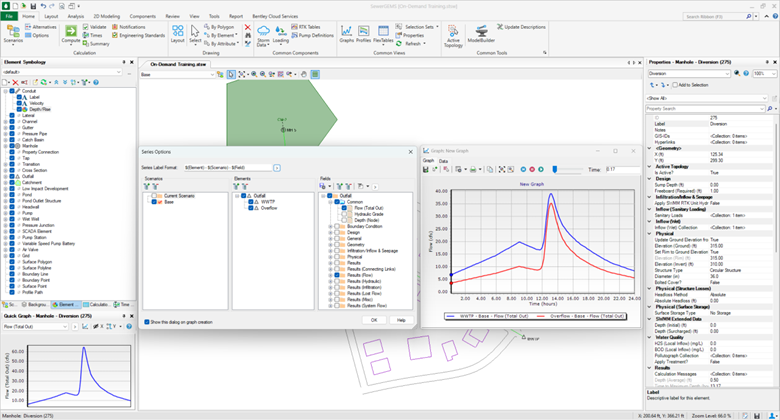Click the Copy icon in Graph window toolbar
Image resolution: width=780 pixels, height=420 pixels.
point(489,169)
